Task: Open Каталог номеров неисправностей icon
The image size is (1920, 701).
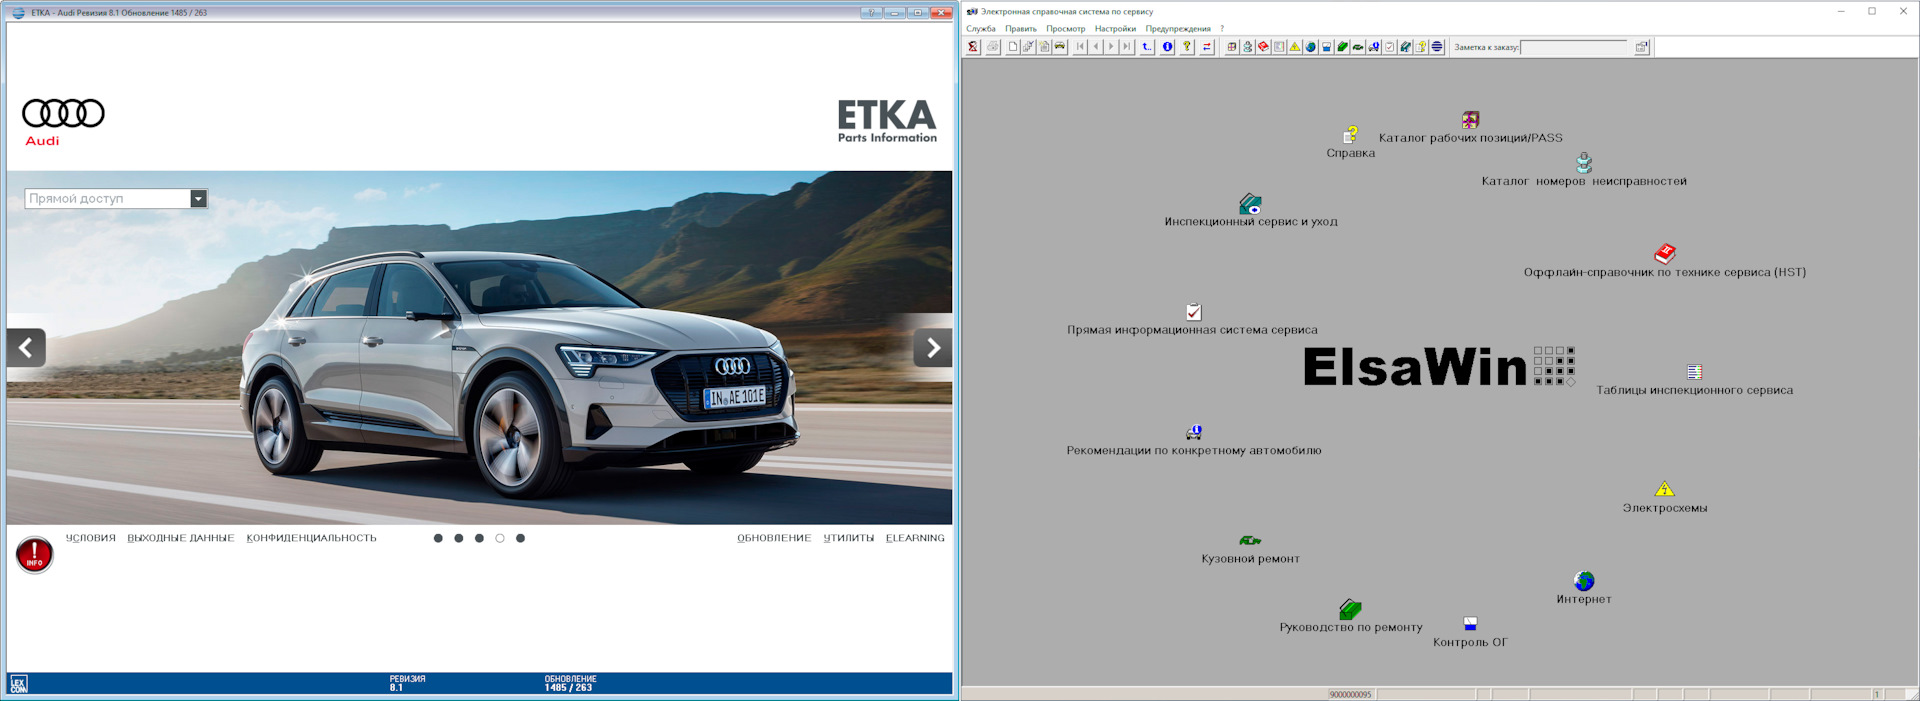Action: pos(1584,163)
